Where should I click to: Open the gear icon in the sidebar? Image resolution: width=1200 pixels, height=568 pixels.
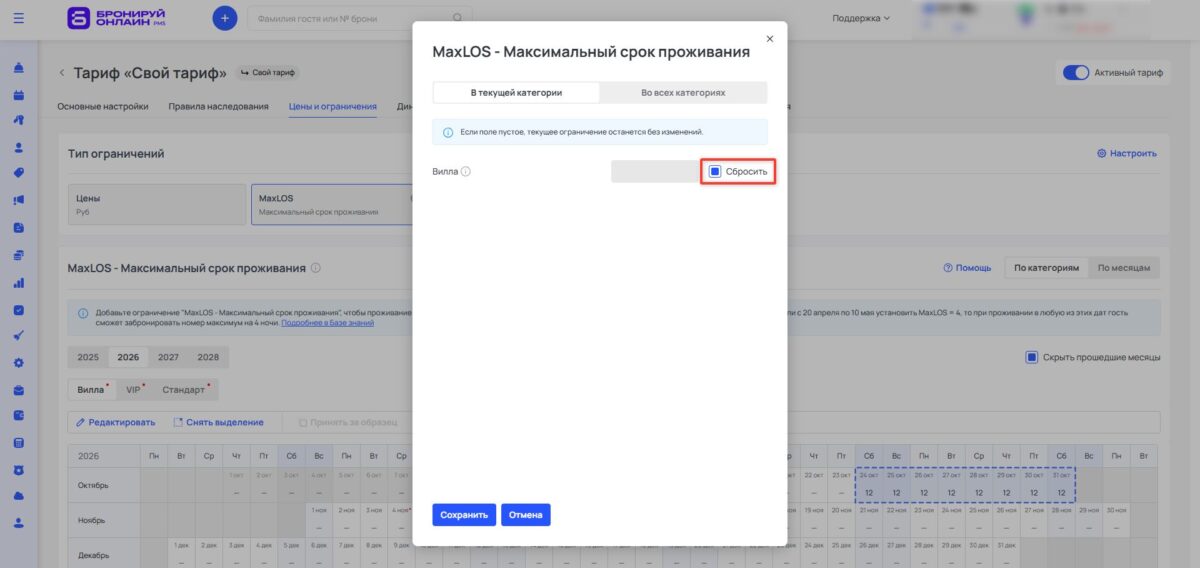tap(19, 363)
